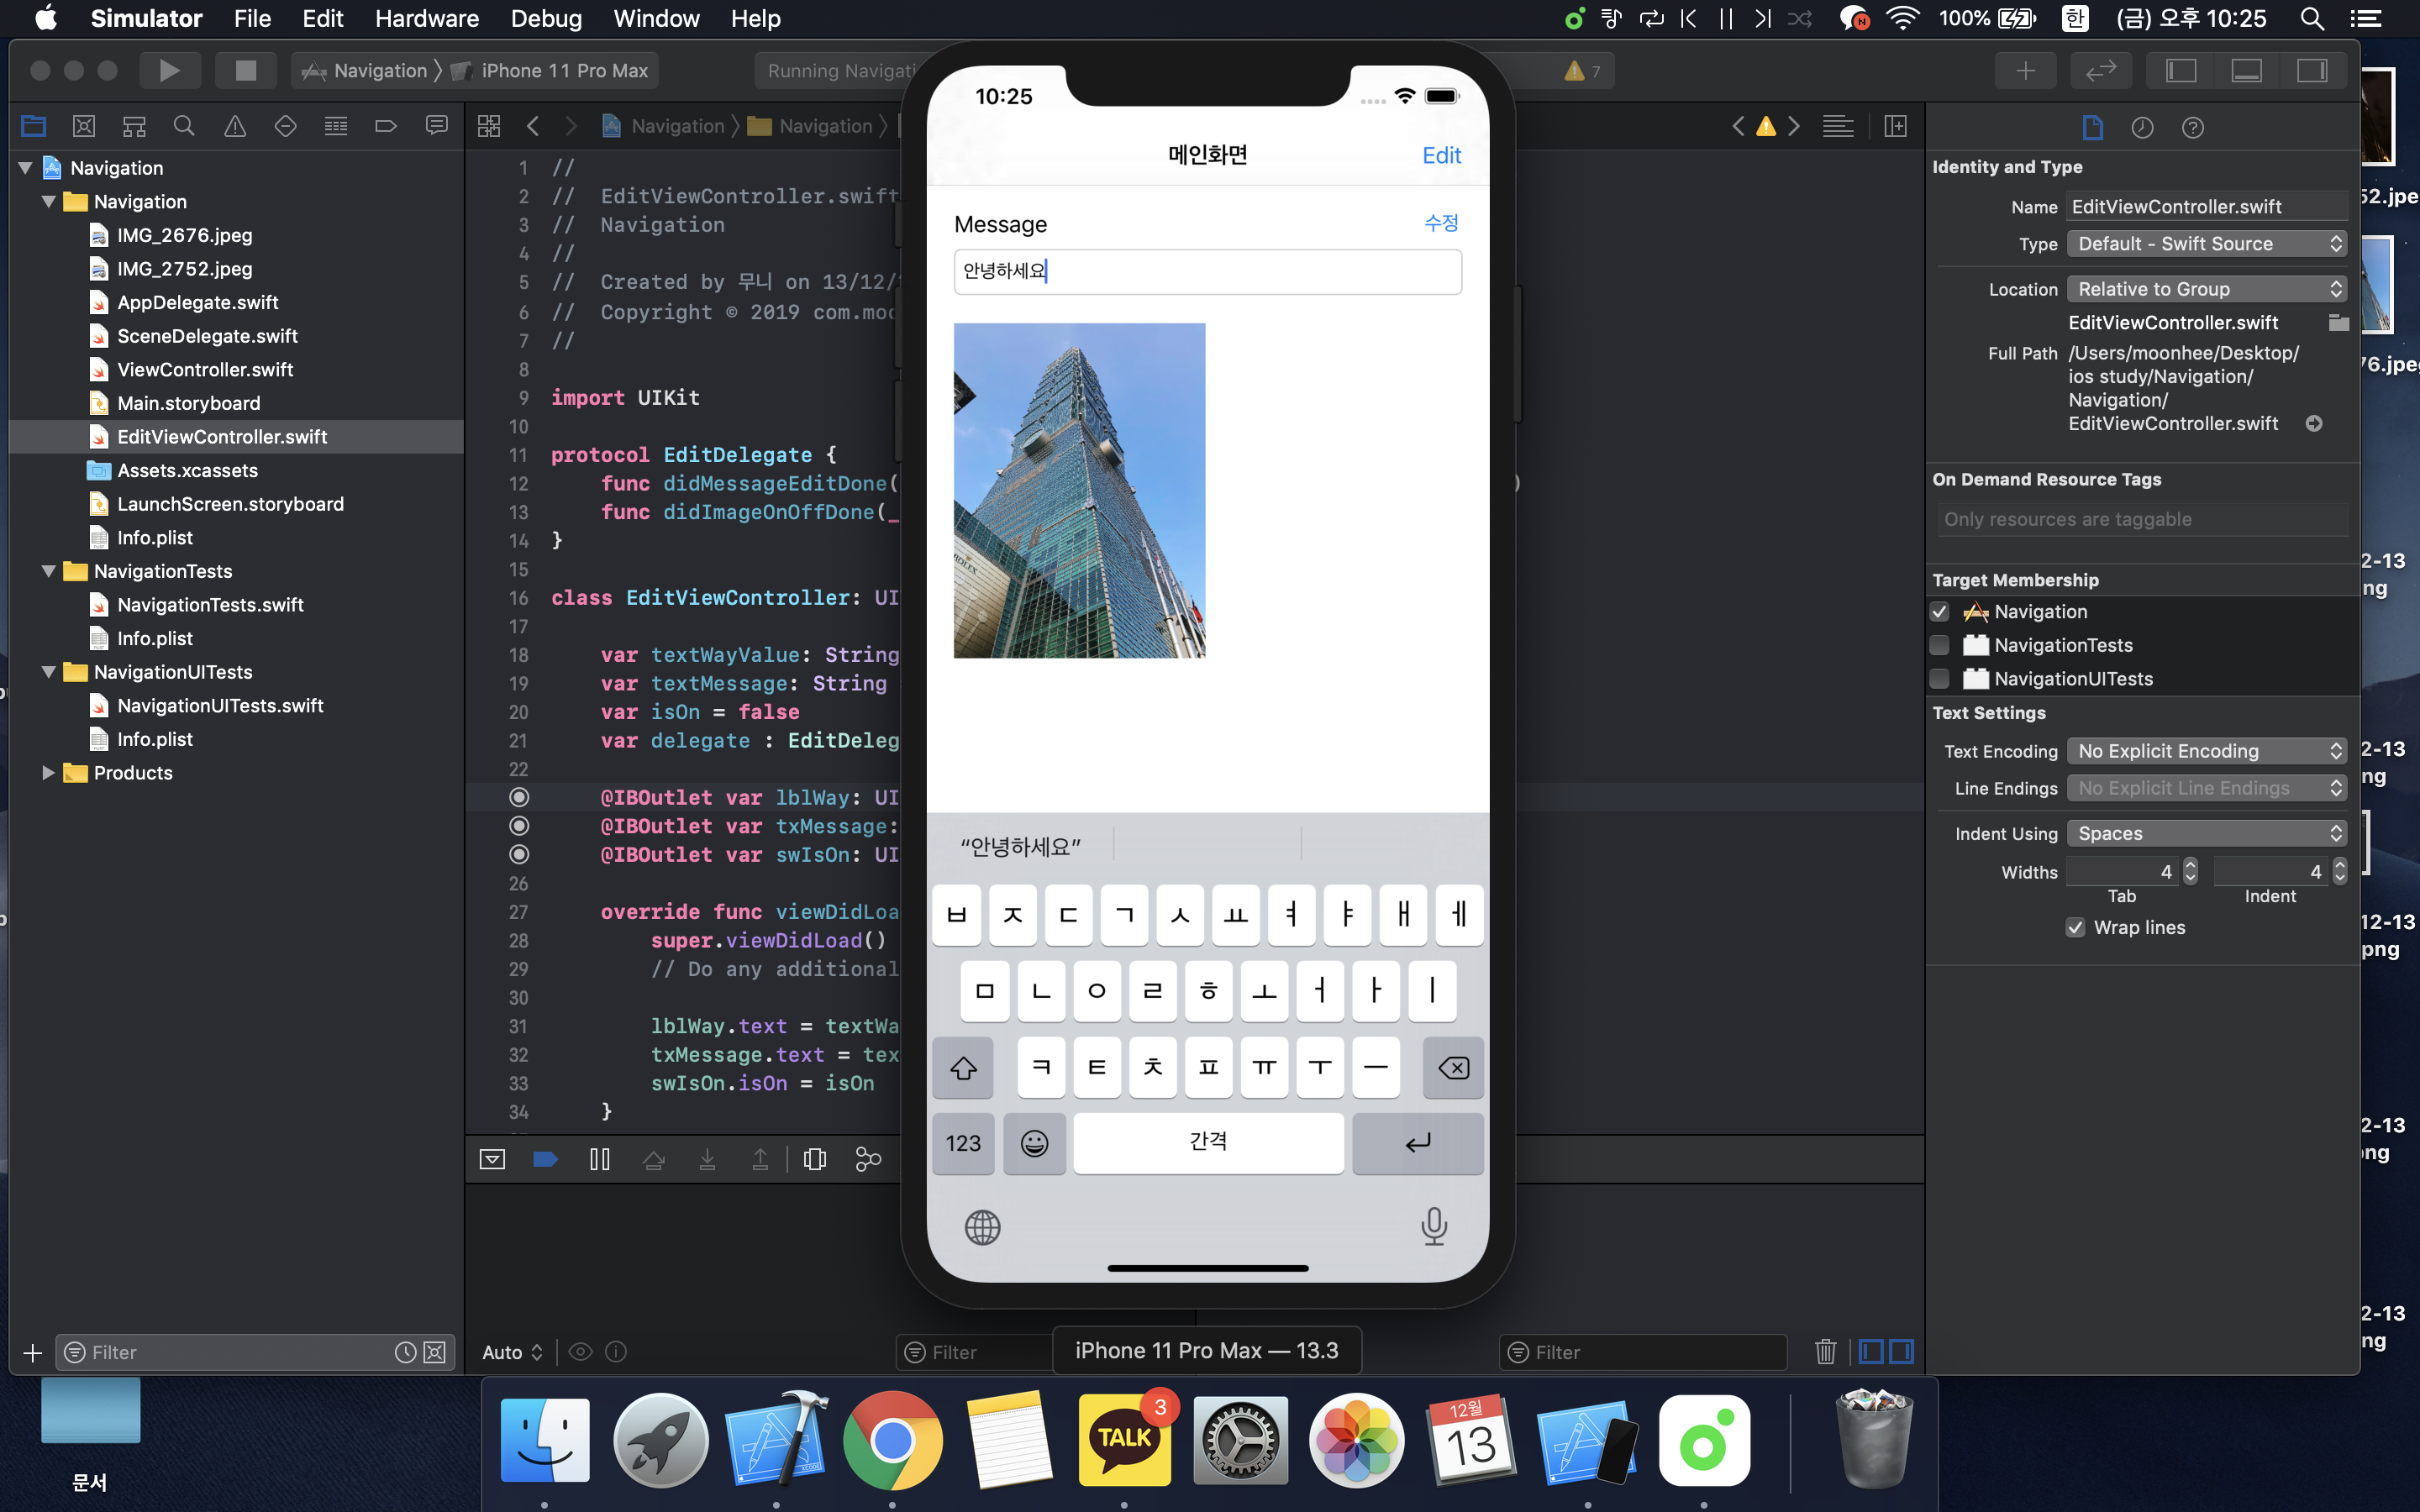Expand the Products folder

(x=47, y=772)
